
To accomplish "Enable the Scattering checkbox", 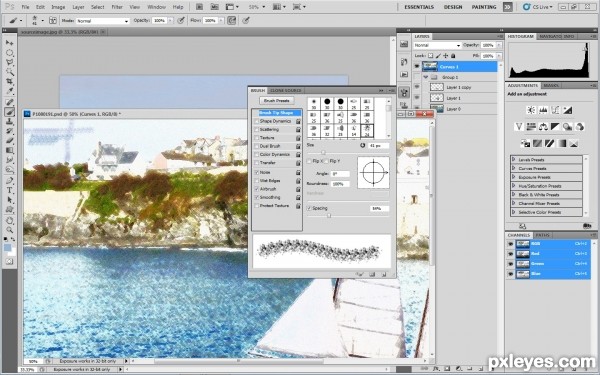I will 257,130.
